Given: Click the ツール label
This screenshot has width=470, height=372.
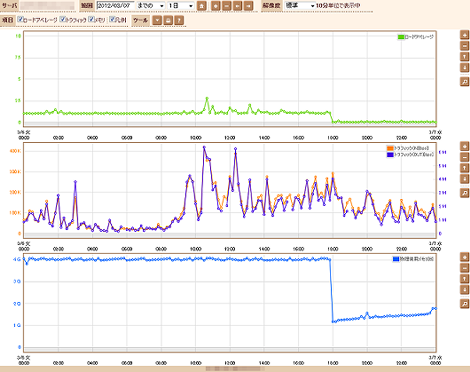Looking at the screenshot, I should point(140,20).
